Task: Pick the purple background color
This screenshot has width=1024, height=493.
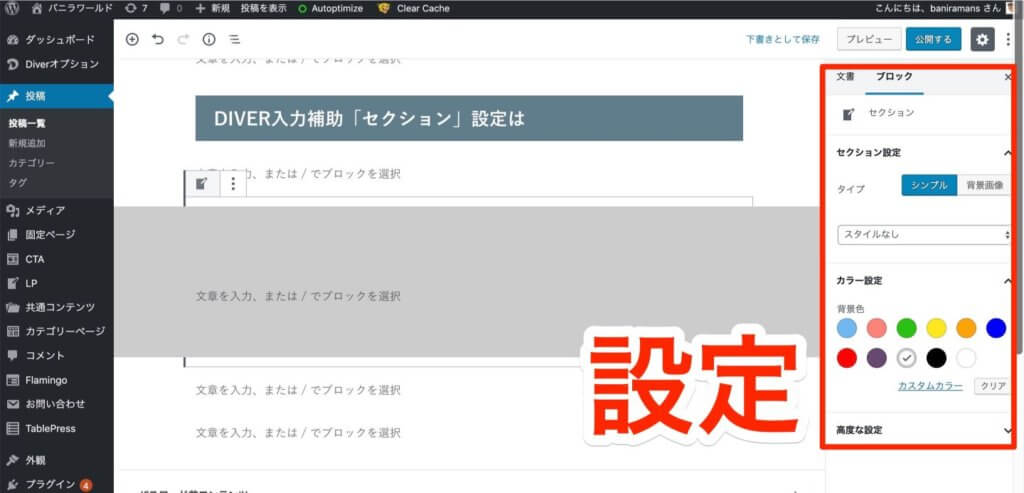Action: [x=876, y=358]
